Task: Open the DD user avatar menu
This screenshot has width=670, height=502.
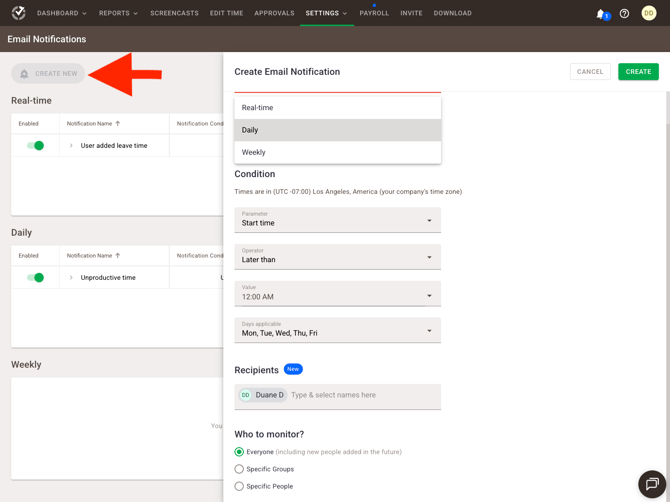Action: (649, 13)
